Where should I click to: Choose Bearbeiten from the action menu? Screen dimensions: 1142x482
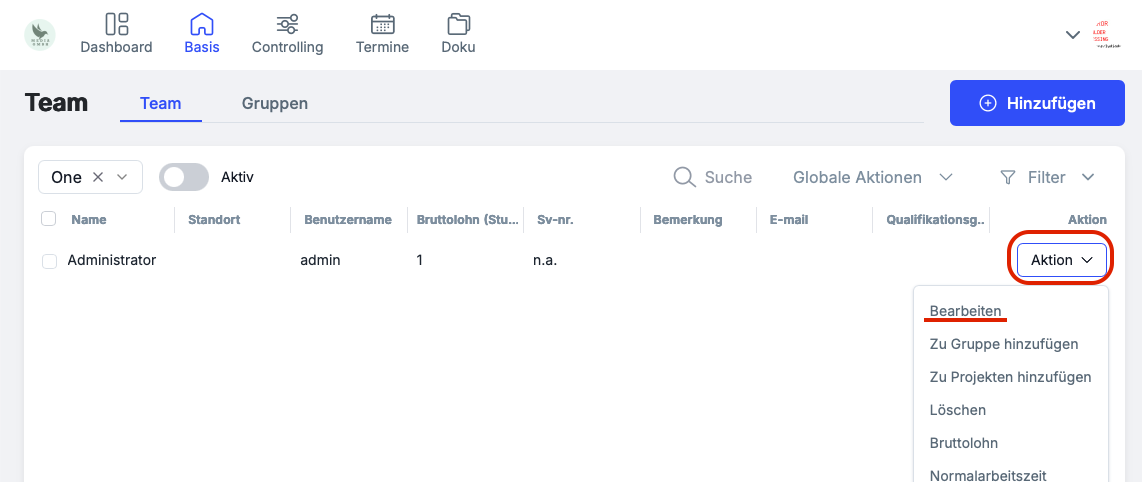965,311
